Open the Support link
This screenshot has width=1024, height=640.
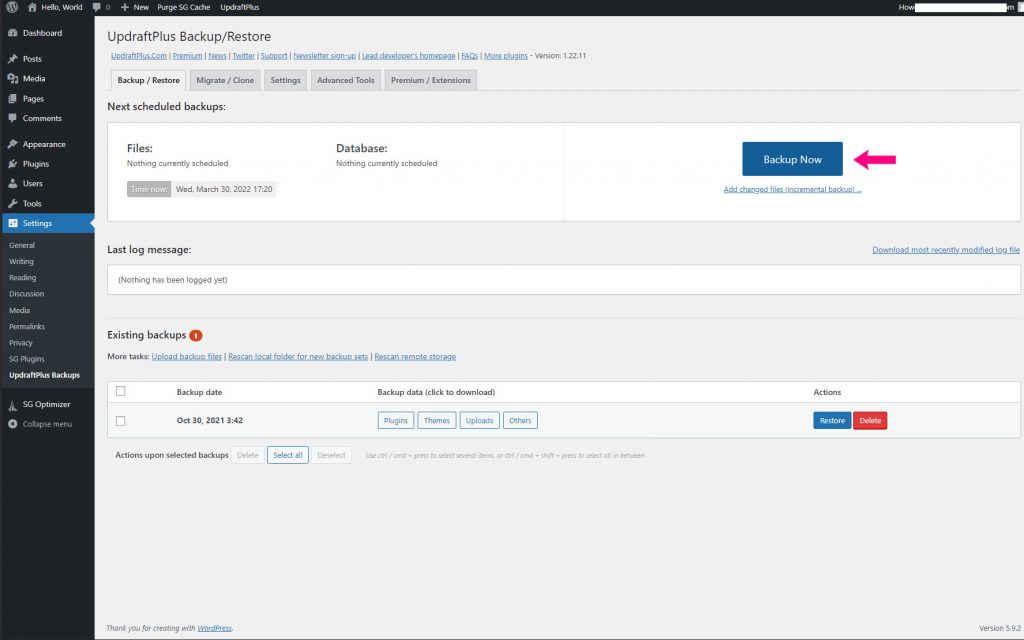tap(274, 56)
